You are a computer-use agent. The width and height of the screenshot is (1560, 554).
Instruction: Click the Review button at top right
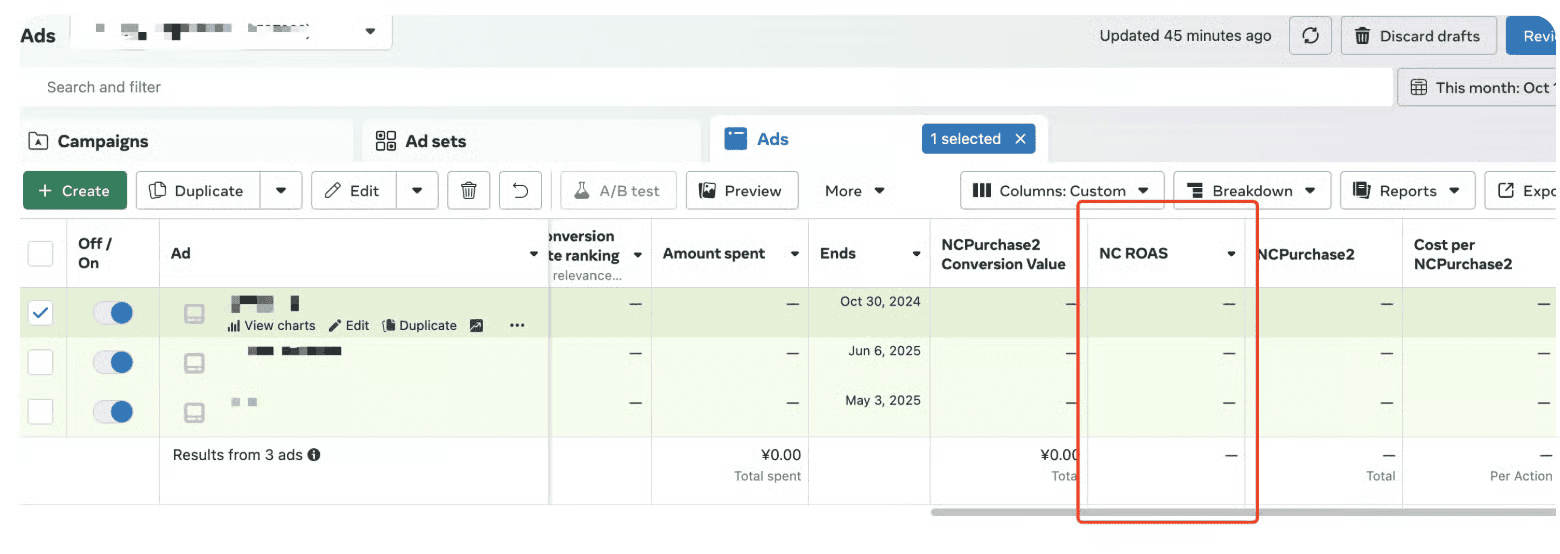tap(1533, 36)
